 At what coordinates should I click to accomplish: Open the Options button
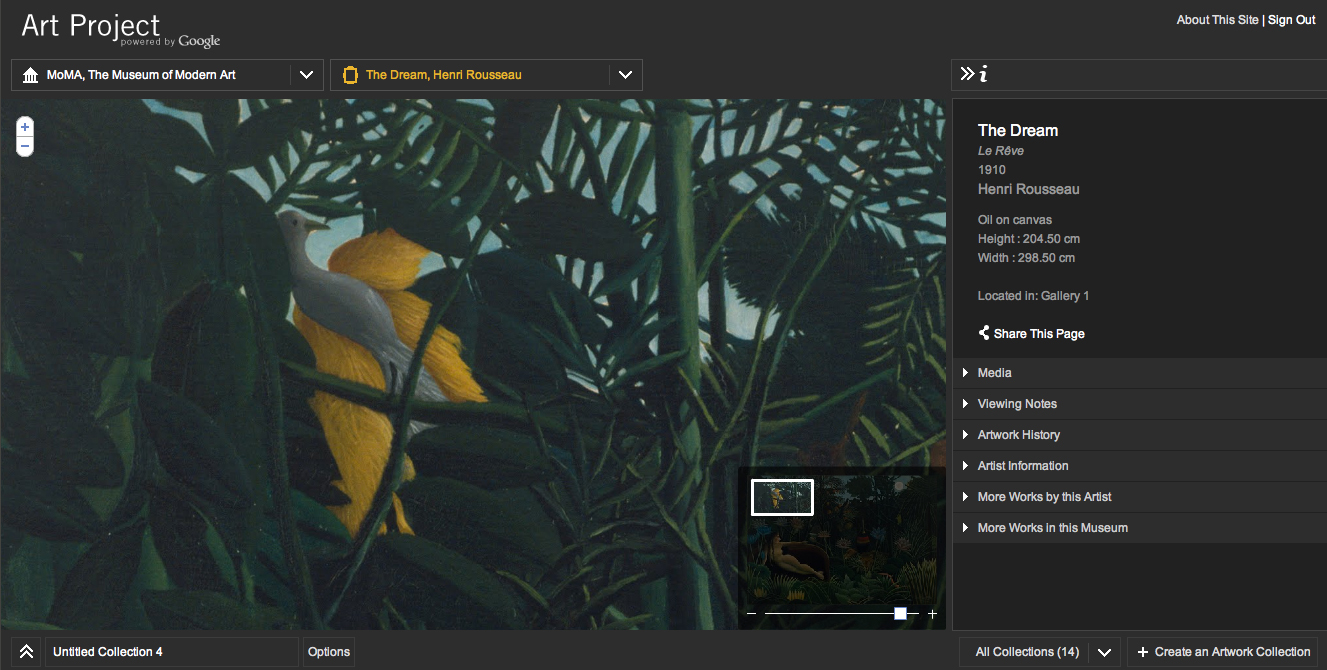click(x=329, y=652)
